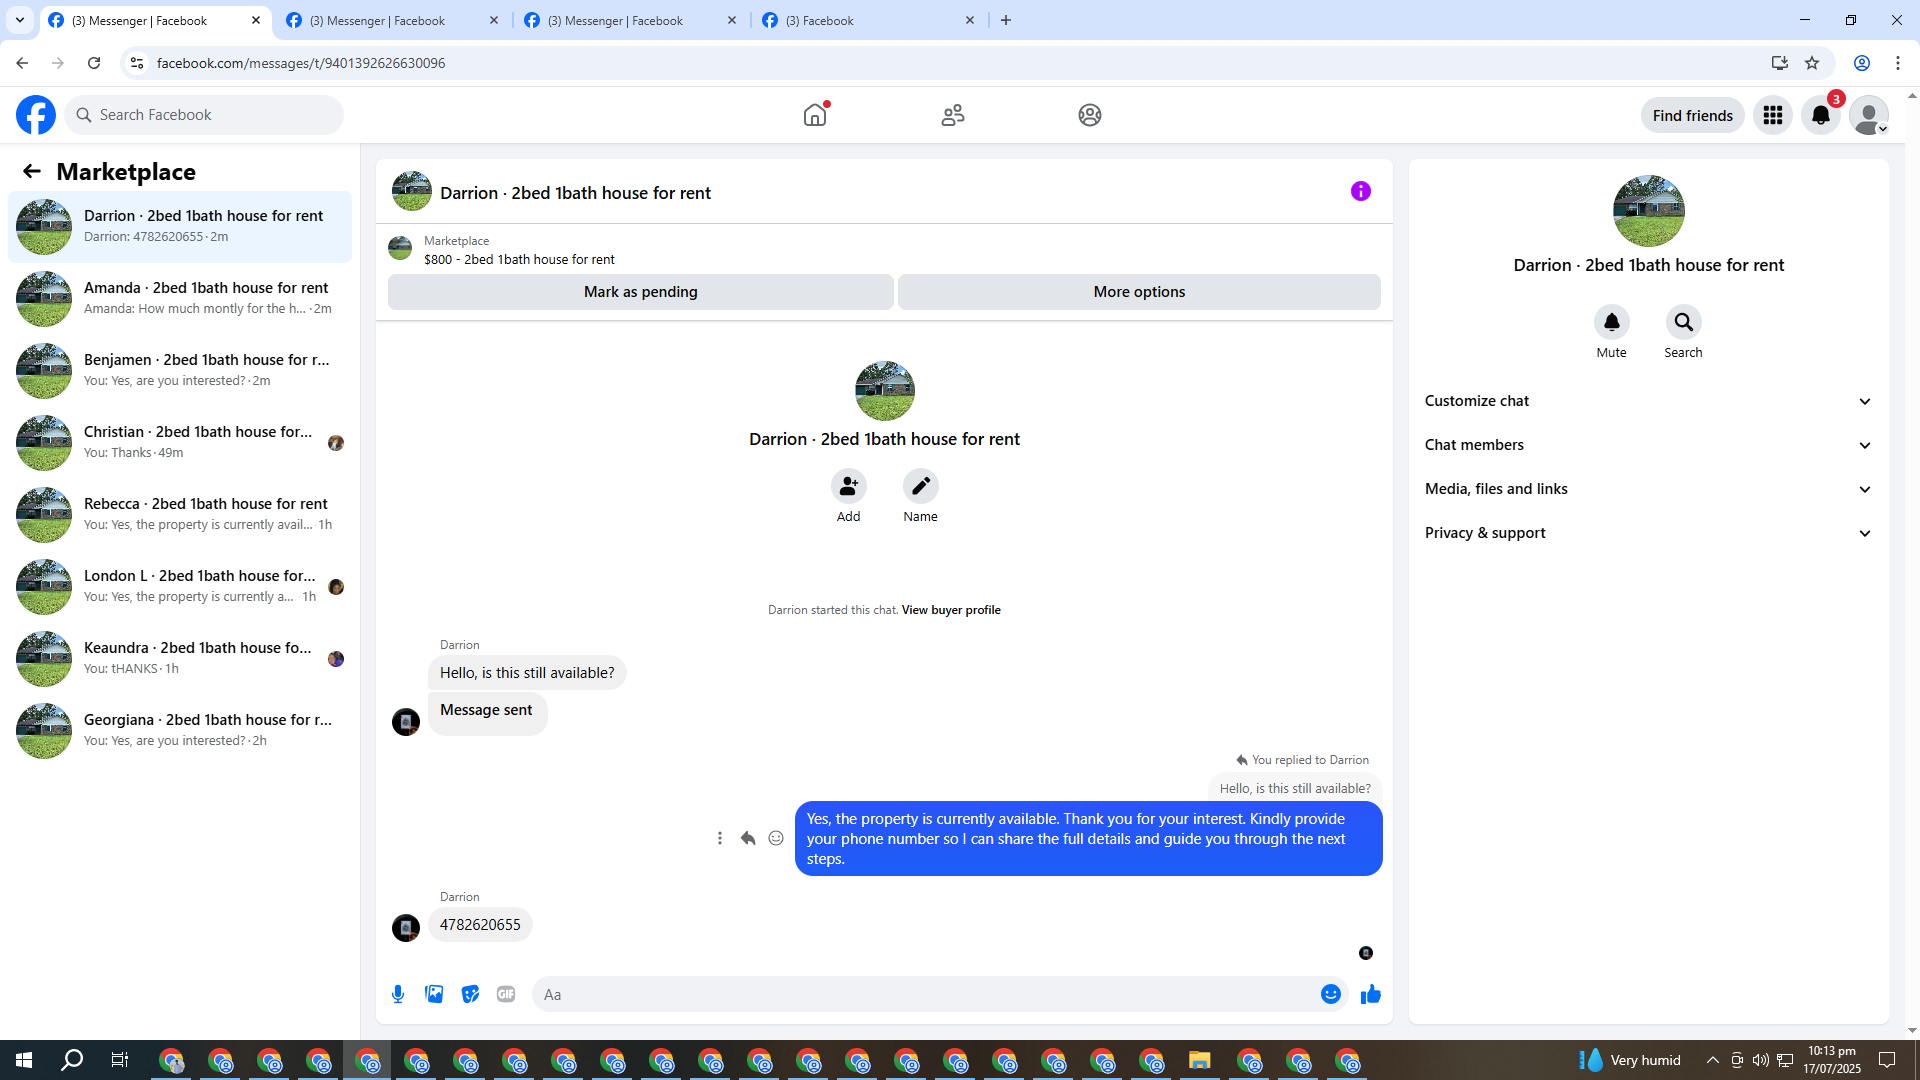Open File Explorer from the taskbar

(1200, 1060)
